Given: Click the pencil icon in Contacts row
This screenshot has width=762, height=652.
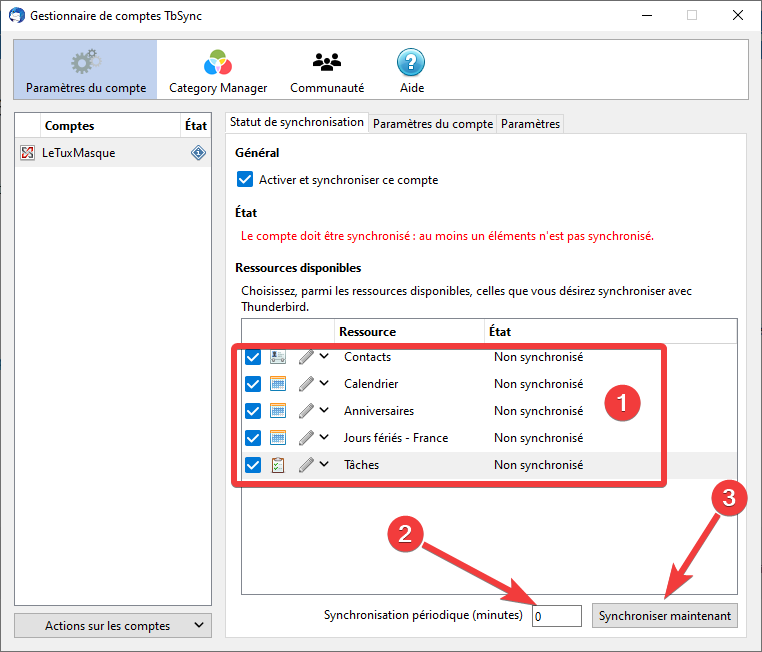Looking at the screenshot, I should [x=306, y=357].
